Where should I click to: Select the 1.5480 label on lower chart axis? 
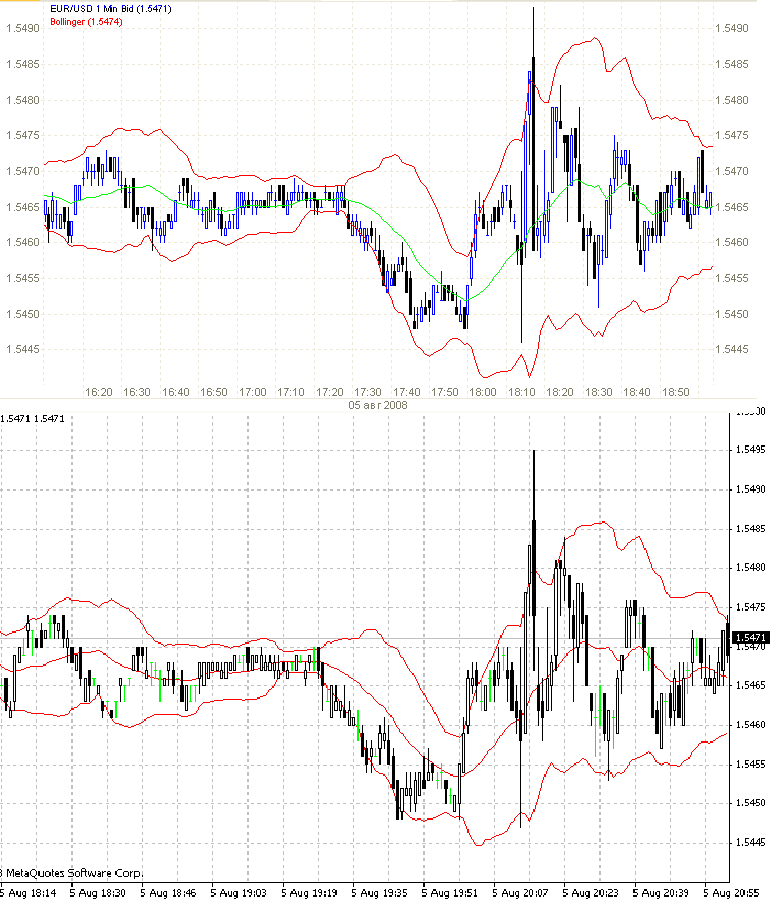click(751, 567)
